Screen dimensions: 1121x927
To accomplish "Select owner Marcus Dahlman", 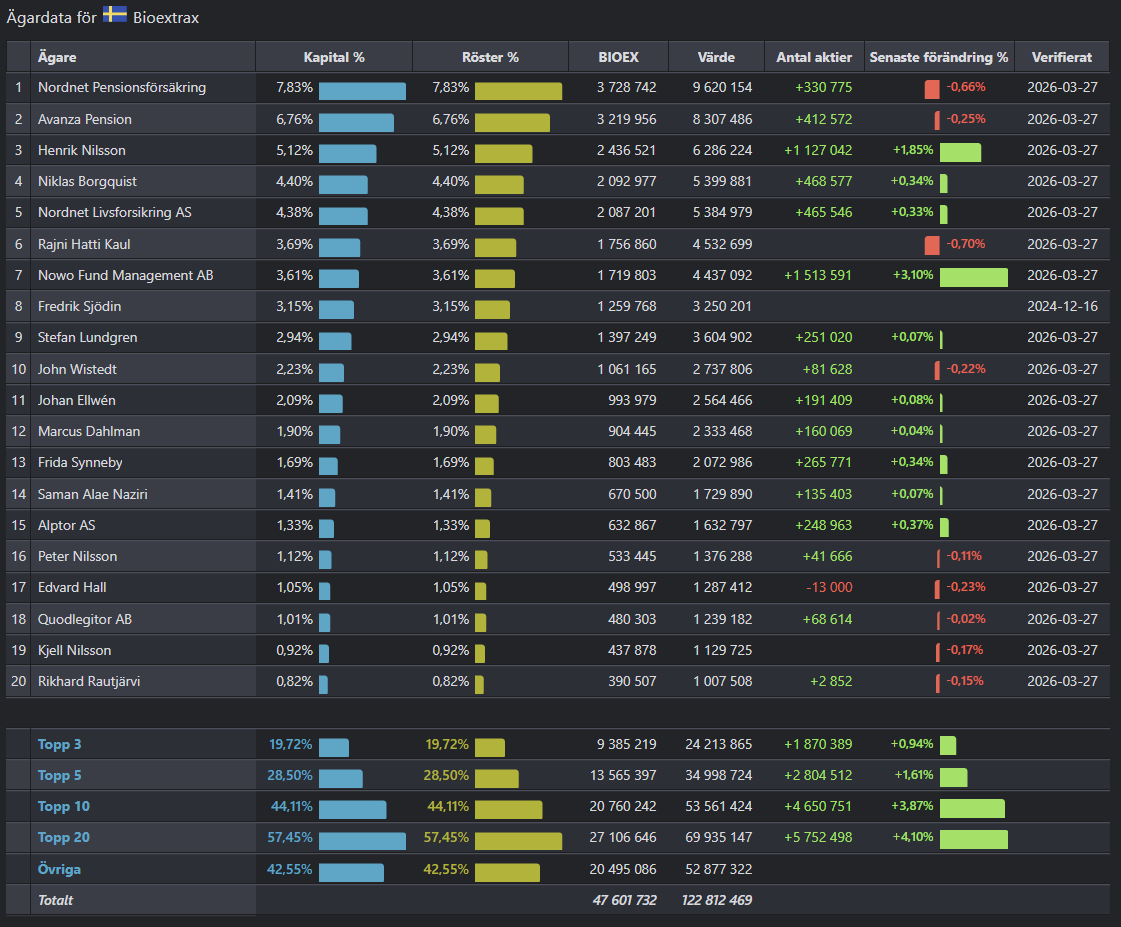I will [89, 432].
